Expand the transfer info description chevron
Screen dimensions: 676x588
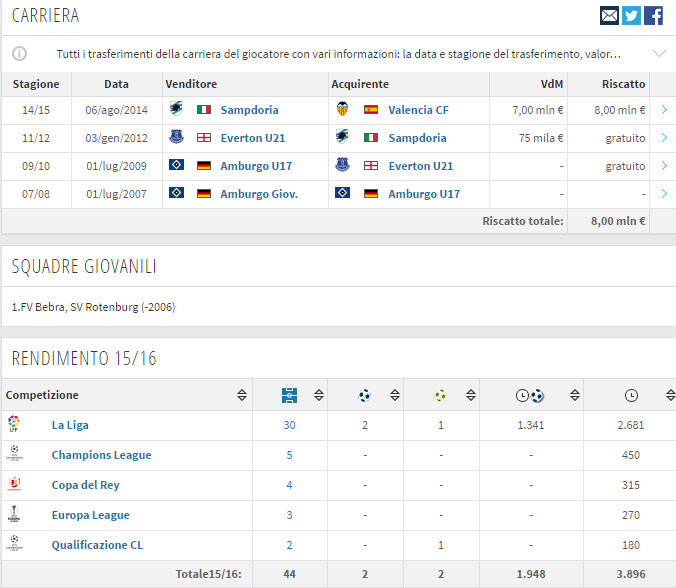coord(658,53)
